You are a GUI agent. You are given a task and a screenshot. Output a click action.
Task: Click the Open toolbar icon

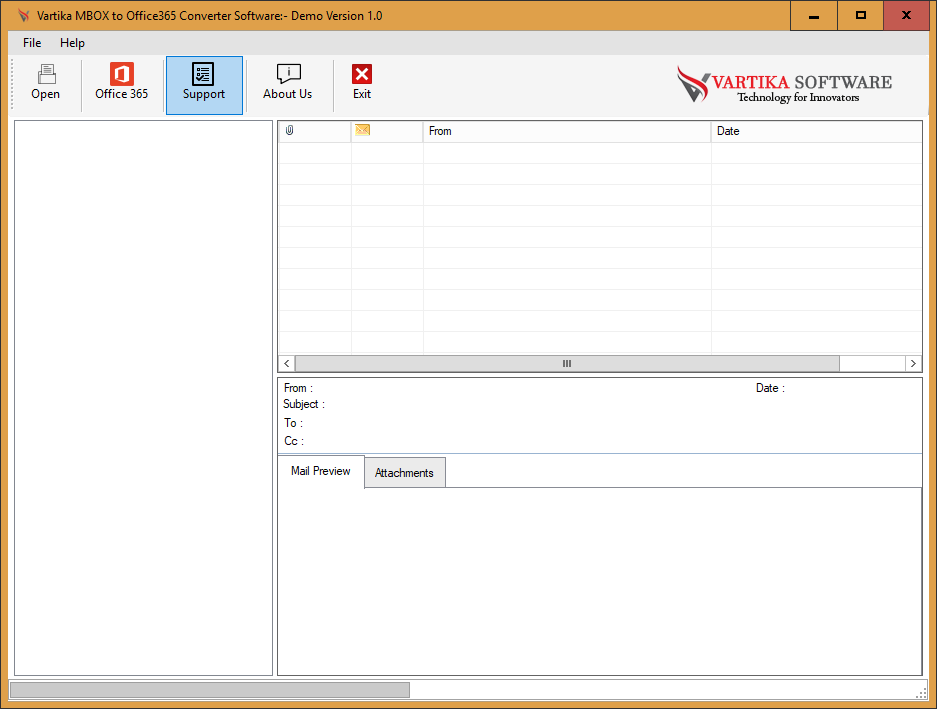pyautogui.click(x=45, y=84)
